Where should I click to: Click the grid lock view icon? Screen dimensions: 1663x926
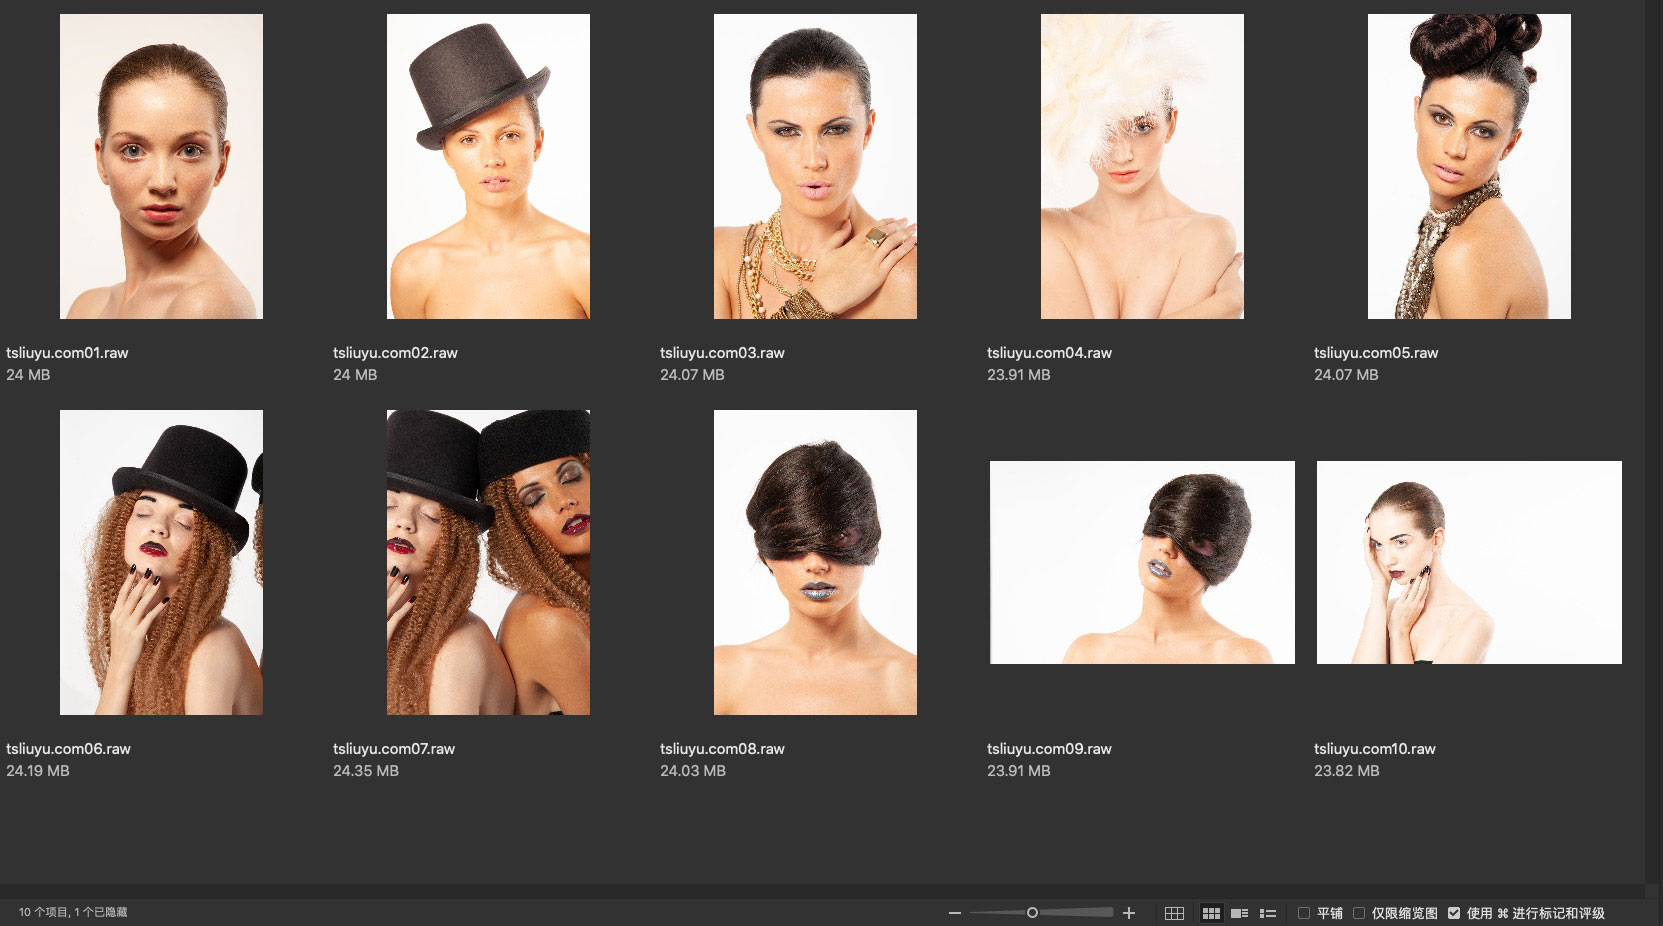coord(1174,913)
